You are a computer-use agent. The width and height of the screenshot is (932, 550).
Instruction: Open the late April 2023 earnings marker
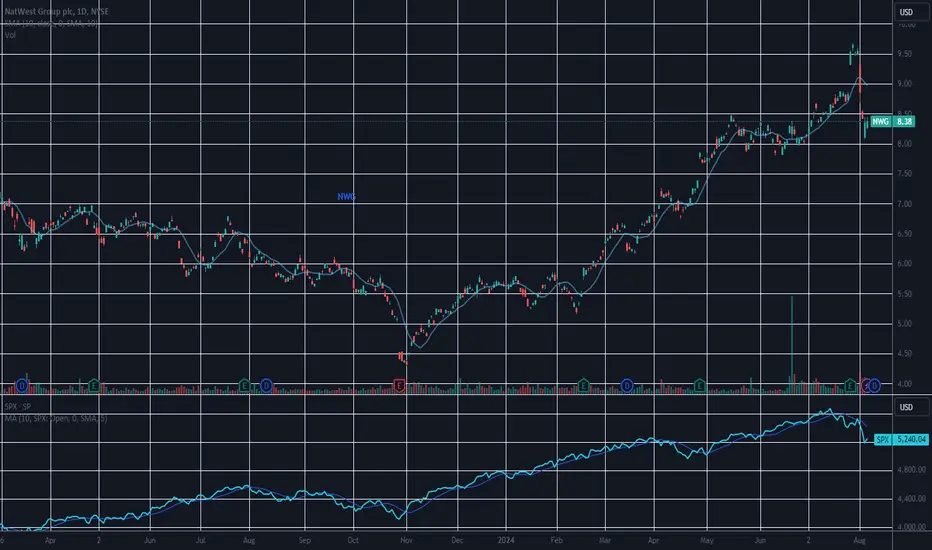93,386
